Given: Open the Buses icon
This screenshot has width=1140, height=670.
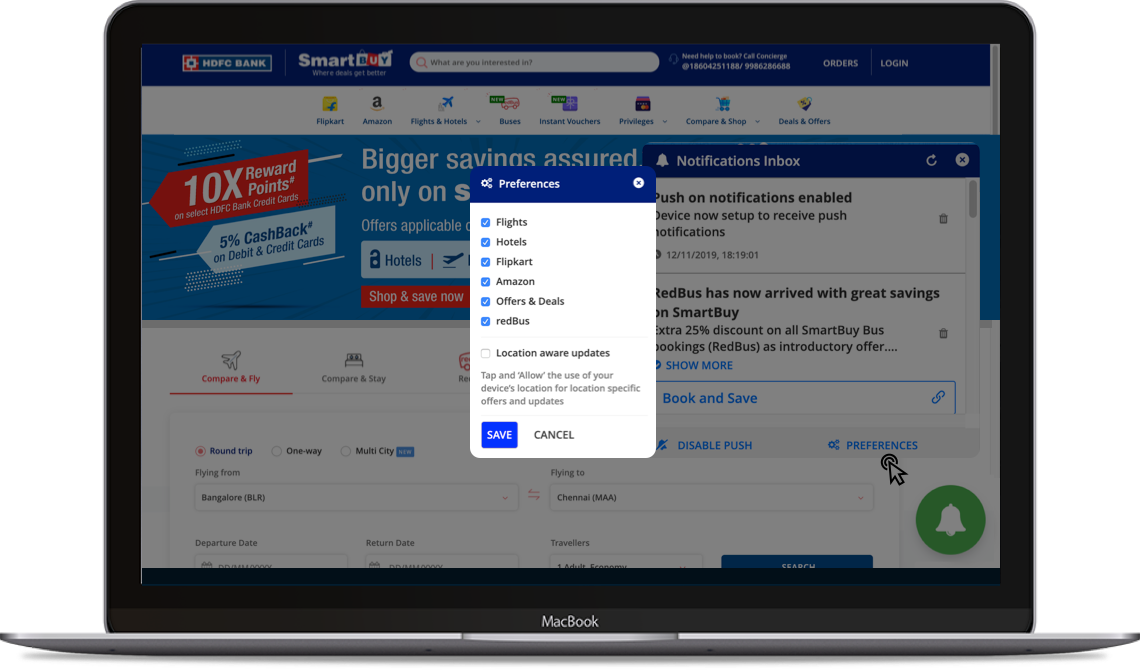Looking at the screenshot, I should pyautogui.click(x=506, y=103).
